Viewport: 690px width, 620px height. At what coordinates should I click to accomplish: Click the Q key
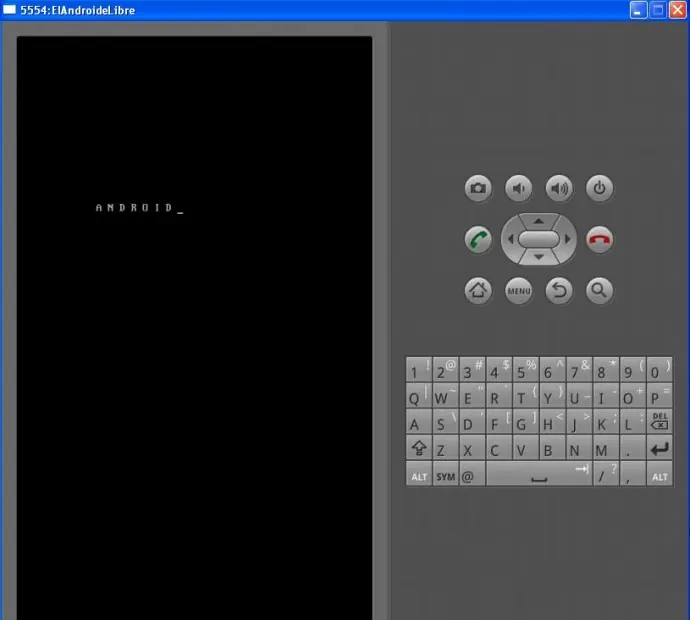click(x=419, y=396)
